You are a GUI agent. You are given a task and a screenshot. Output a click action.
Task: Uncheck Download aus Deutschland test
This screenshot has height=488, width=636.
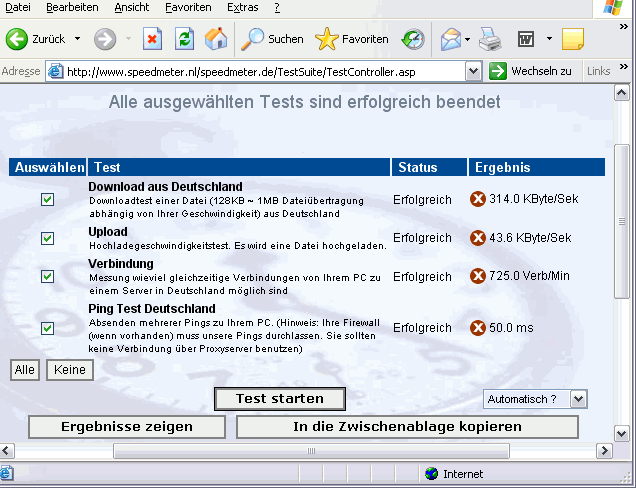click(47, 199)
